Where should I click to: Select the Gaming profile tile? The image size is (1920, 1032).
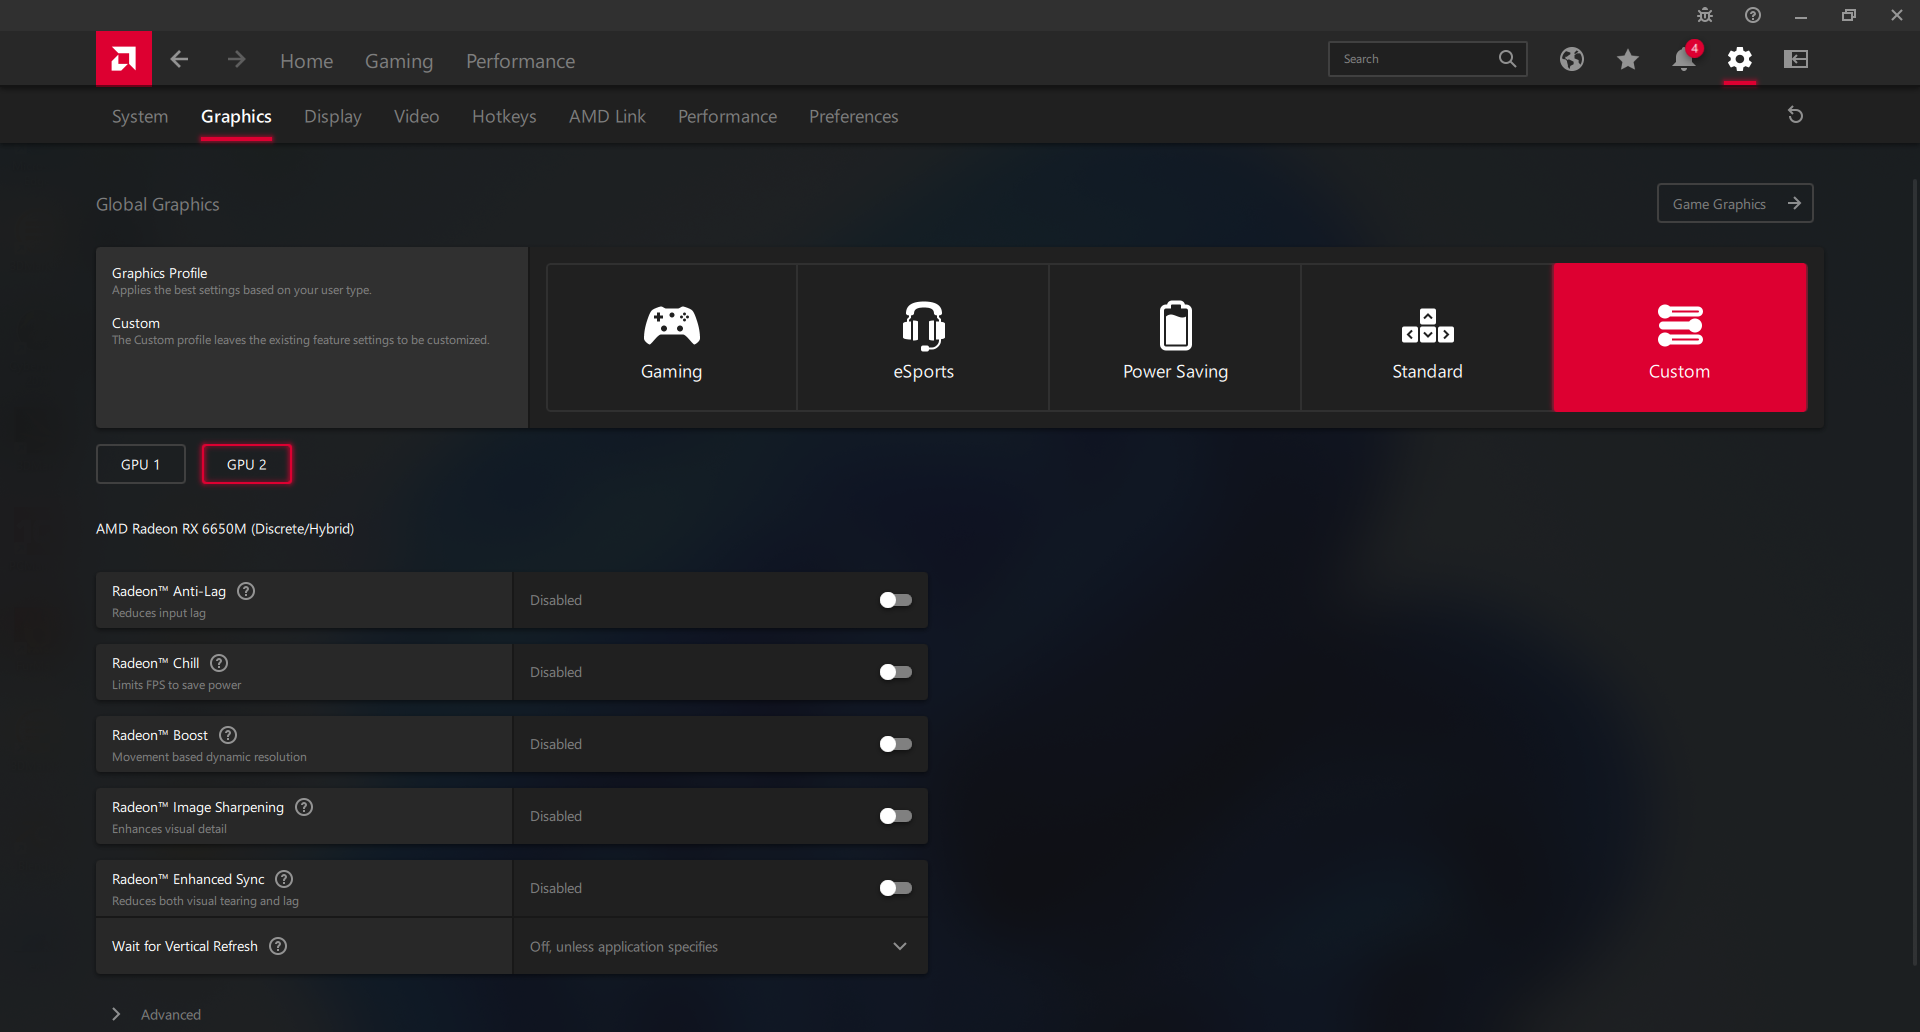[672, 338]
